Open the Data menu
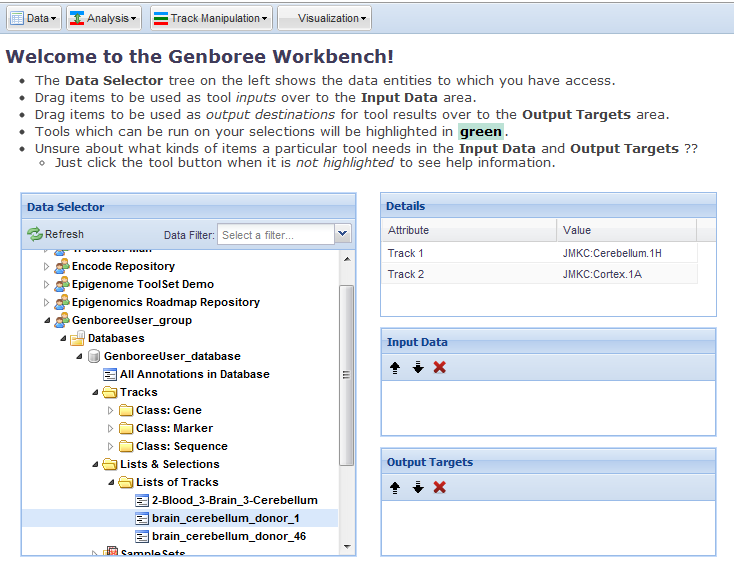 tap(34, 18)
